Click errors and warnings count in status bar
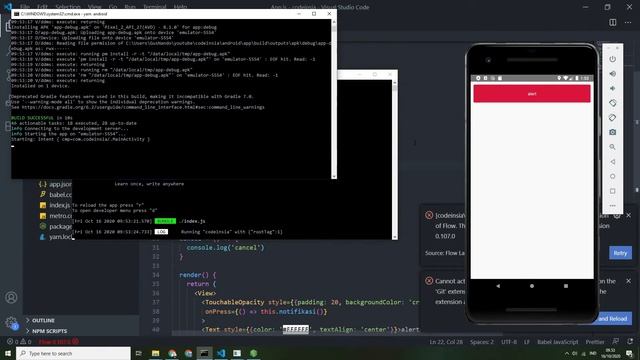640x360 pixels. click(x=19, y=342)
